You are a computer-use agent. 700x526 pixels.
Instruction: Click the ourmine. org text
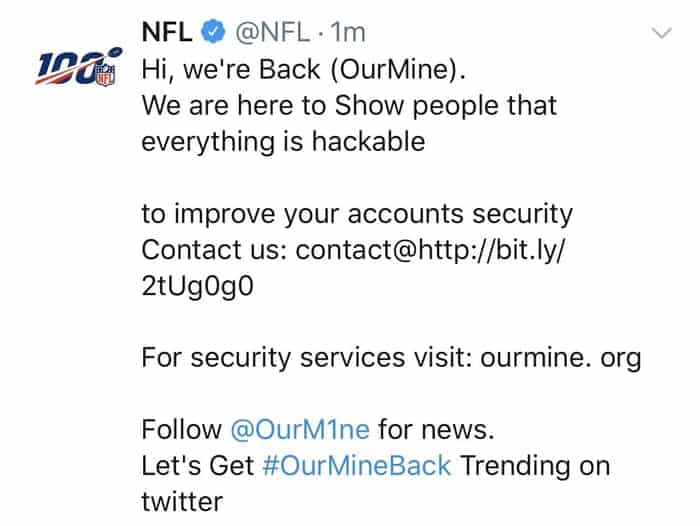(561, 358)
